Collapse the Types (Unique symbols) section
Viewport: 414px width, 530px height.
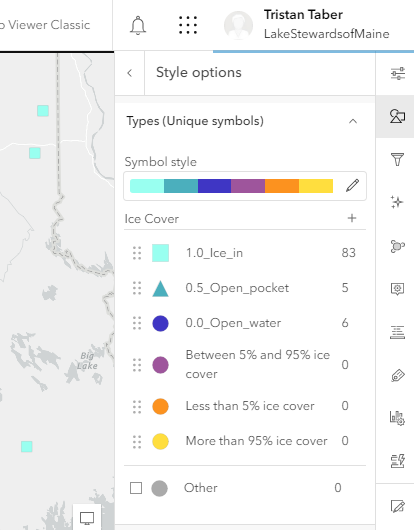click(x=353, y=121)
